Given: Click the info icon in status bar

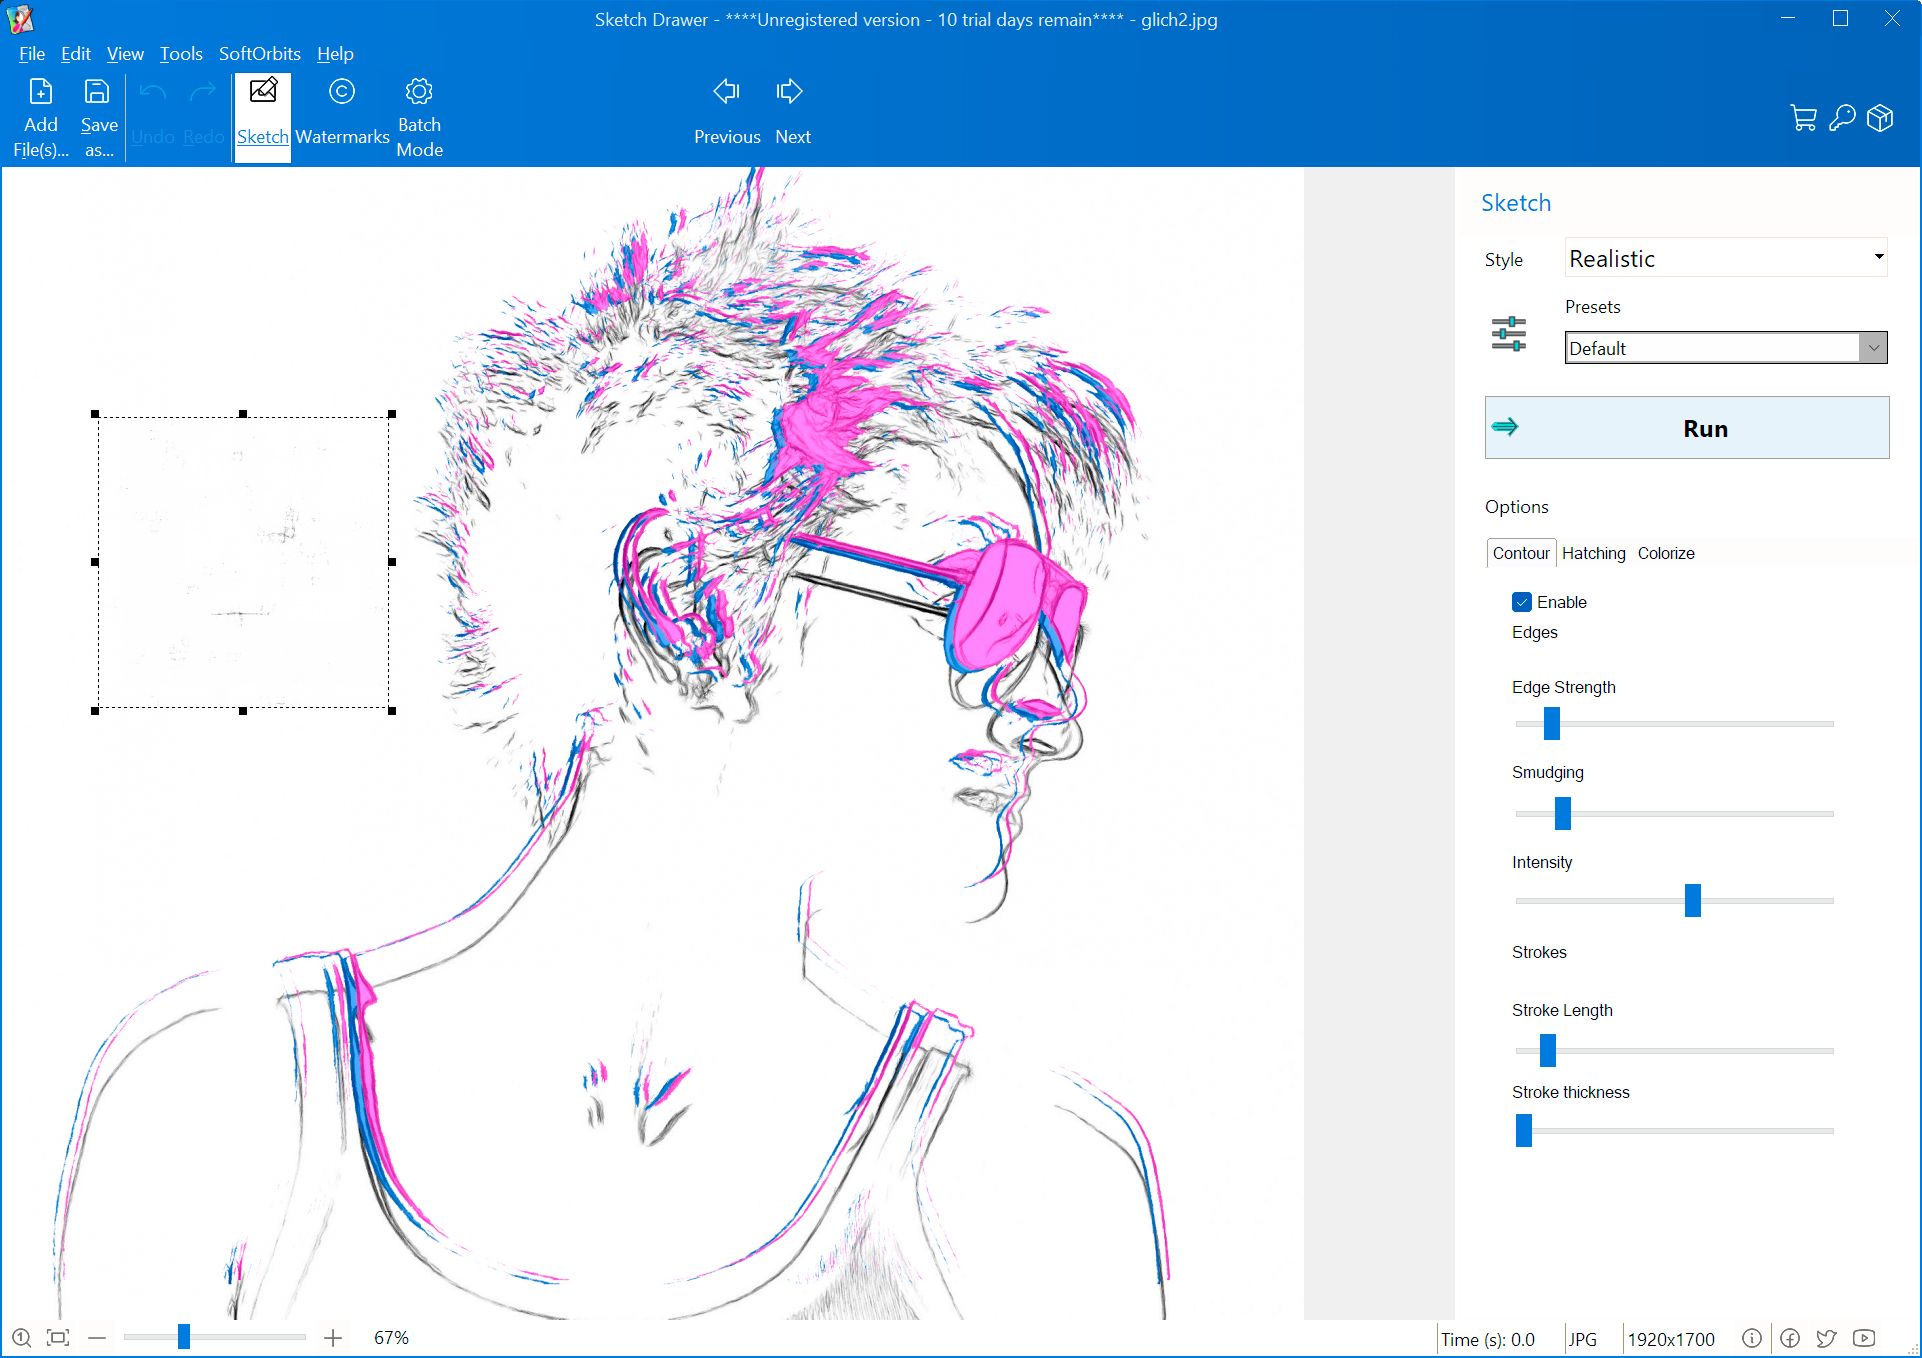Looking at the screenshot, I should tap(1751, 1338).
